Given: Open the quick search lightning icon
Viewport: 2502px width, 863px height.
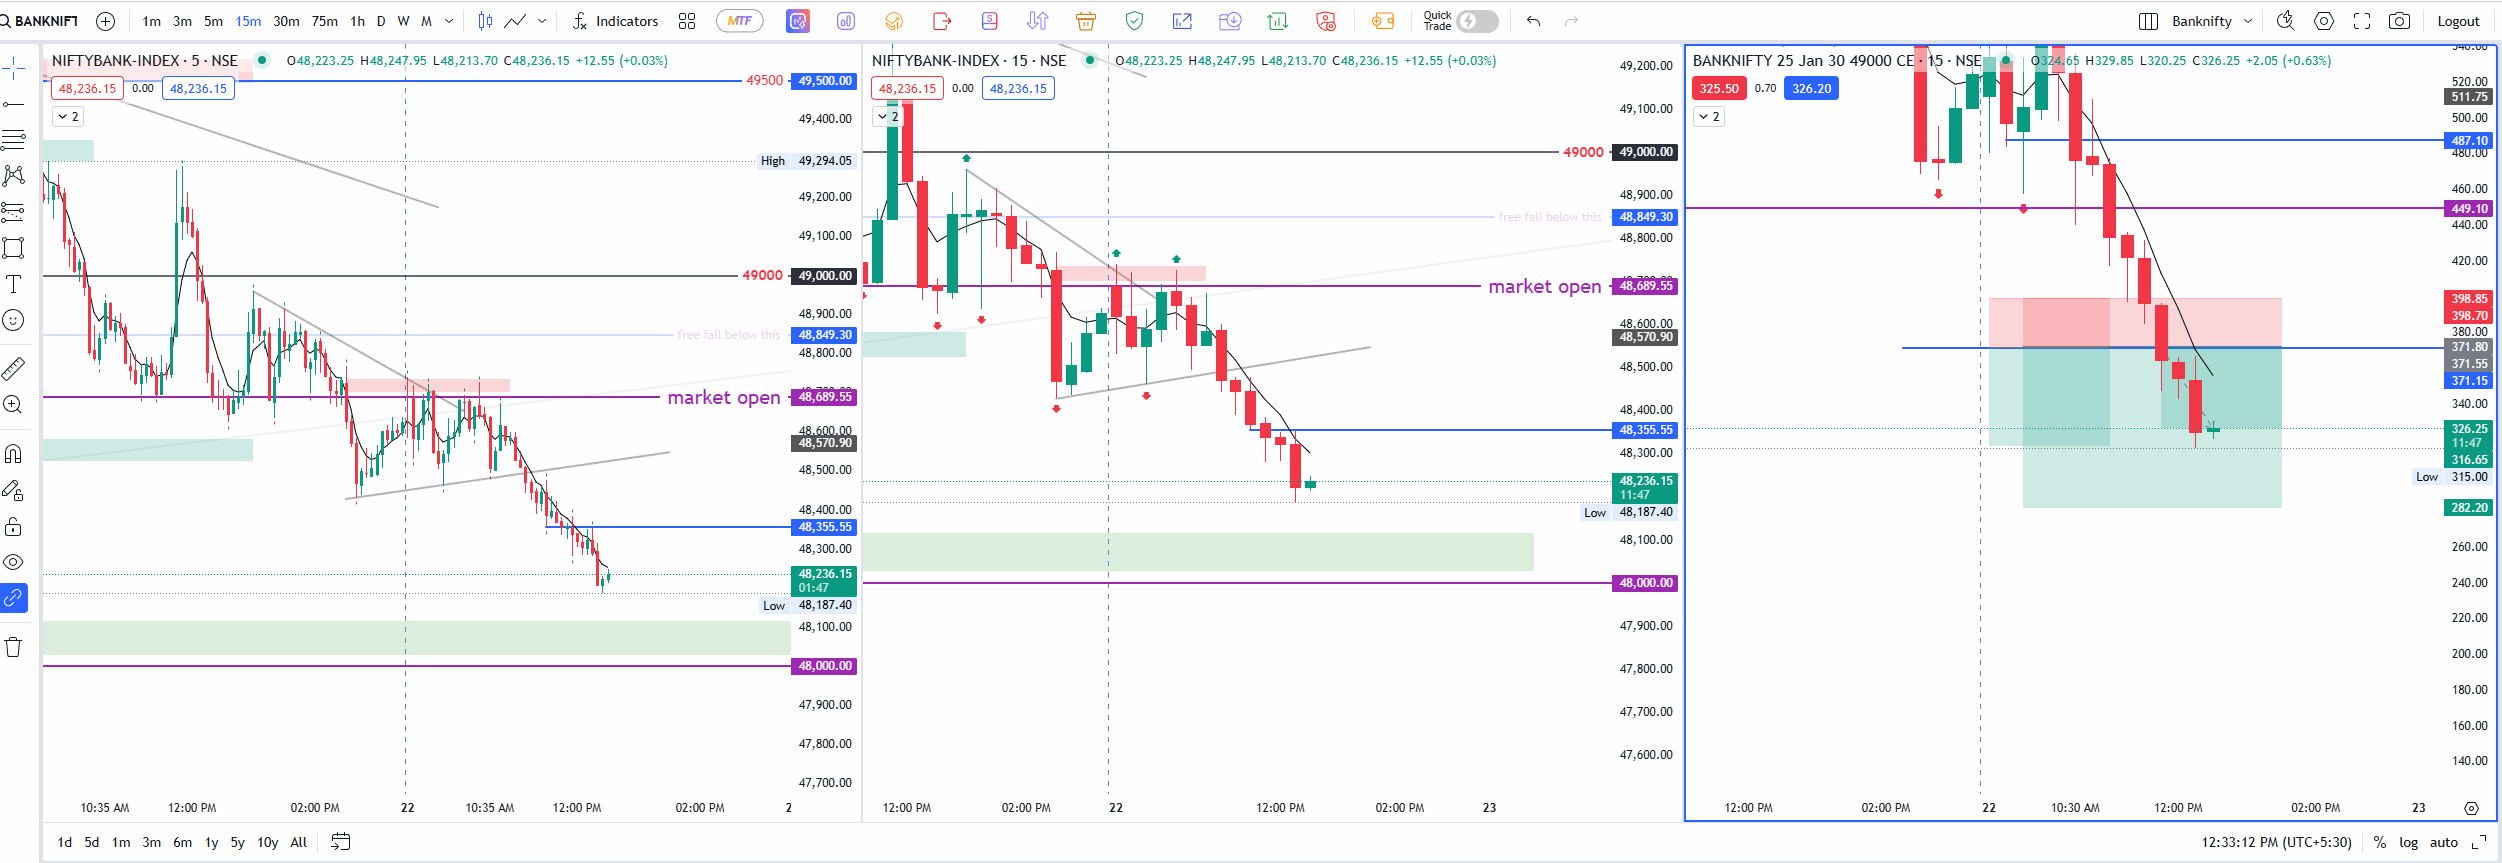Looking at the screenshot, I should 2286,21.
